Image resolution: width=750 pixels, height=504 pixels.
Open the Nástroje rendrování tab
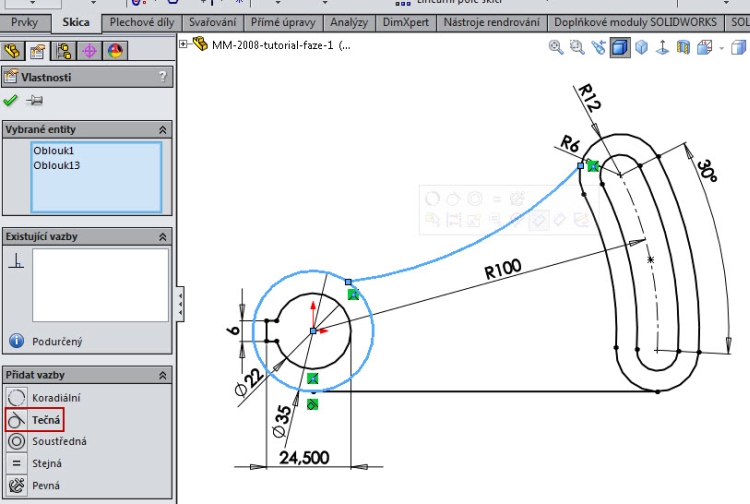click(491, 22)
